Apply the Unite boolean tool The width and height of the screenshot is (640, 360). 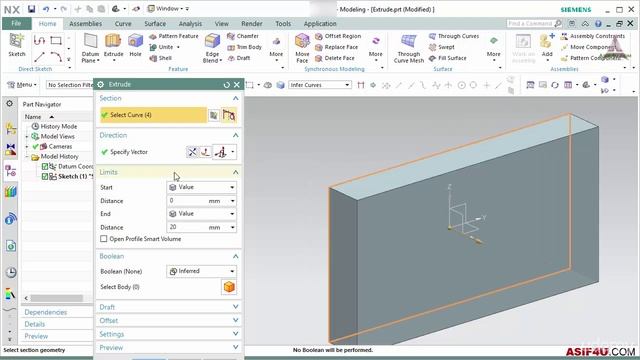pos(162,47)
